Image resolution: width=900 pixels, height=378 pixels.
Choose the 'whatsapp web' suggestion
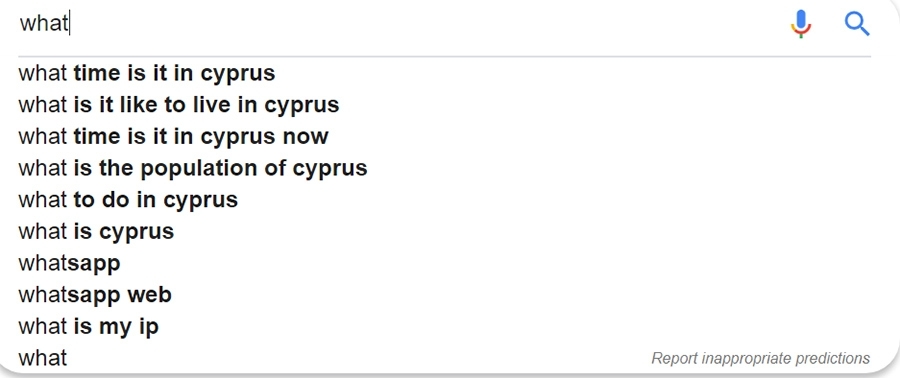(444, 295)
